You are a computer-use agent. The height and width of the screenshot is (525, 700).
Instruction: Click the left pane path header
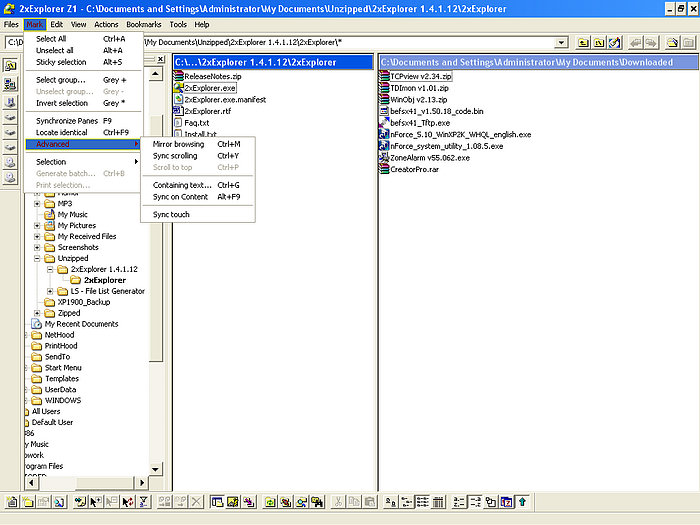[x=273, y=62]
